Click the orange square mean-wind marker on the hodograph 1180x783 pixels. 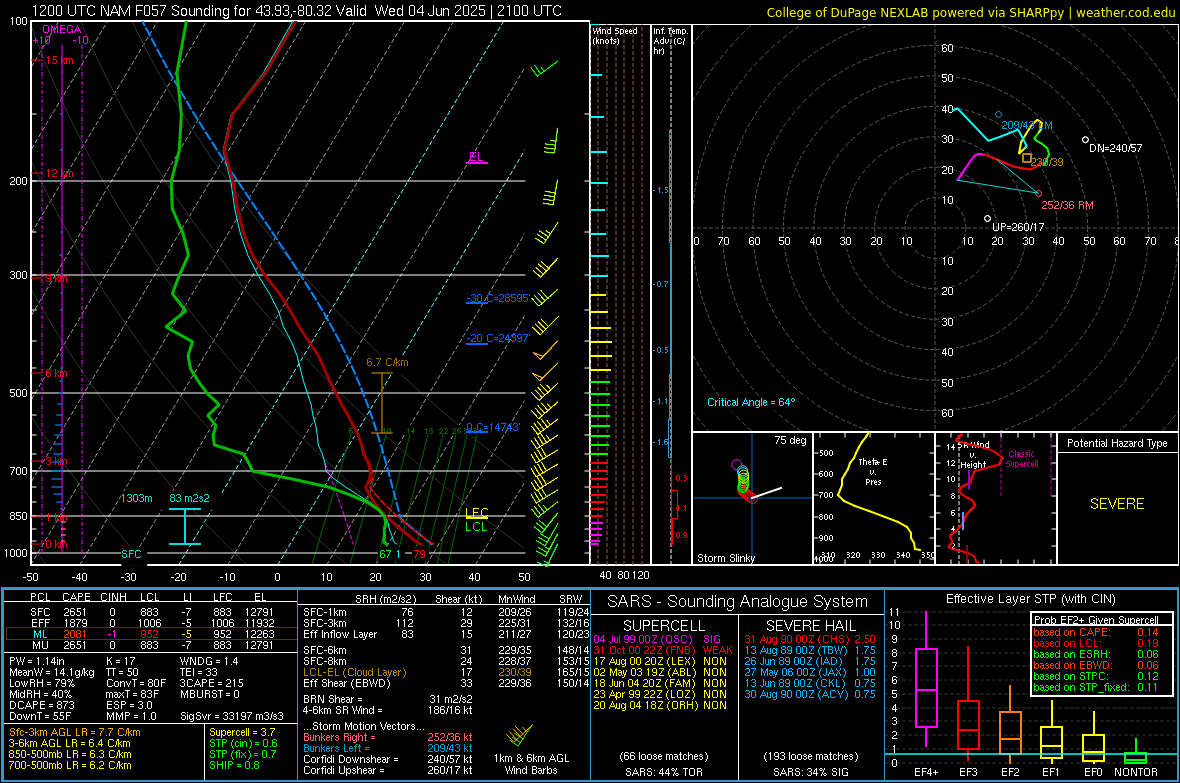[1027, 158]
